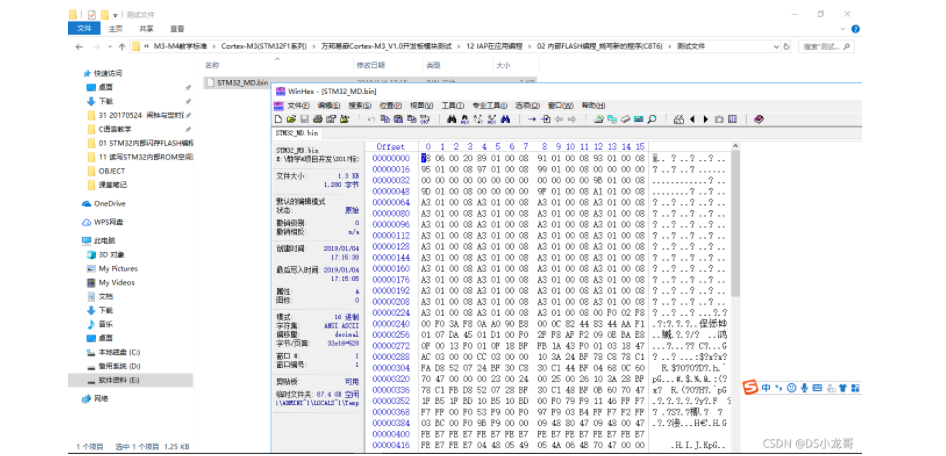This screenshot has height=456, width=946.
Task: Select 软件资料 (E:) drive in the sidebar
Action: [130, 380]
